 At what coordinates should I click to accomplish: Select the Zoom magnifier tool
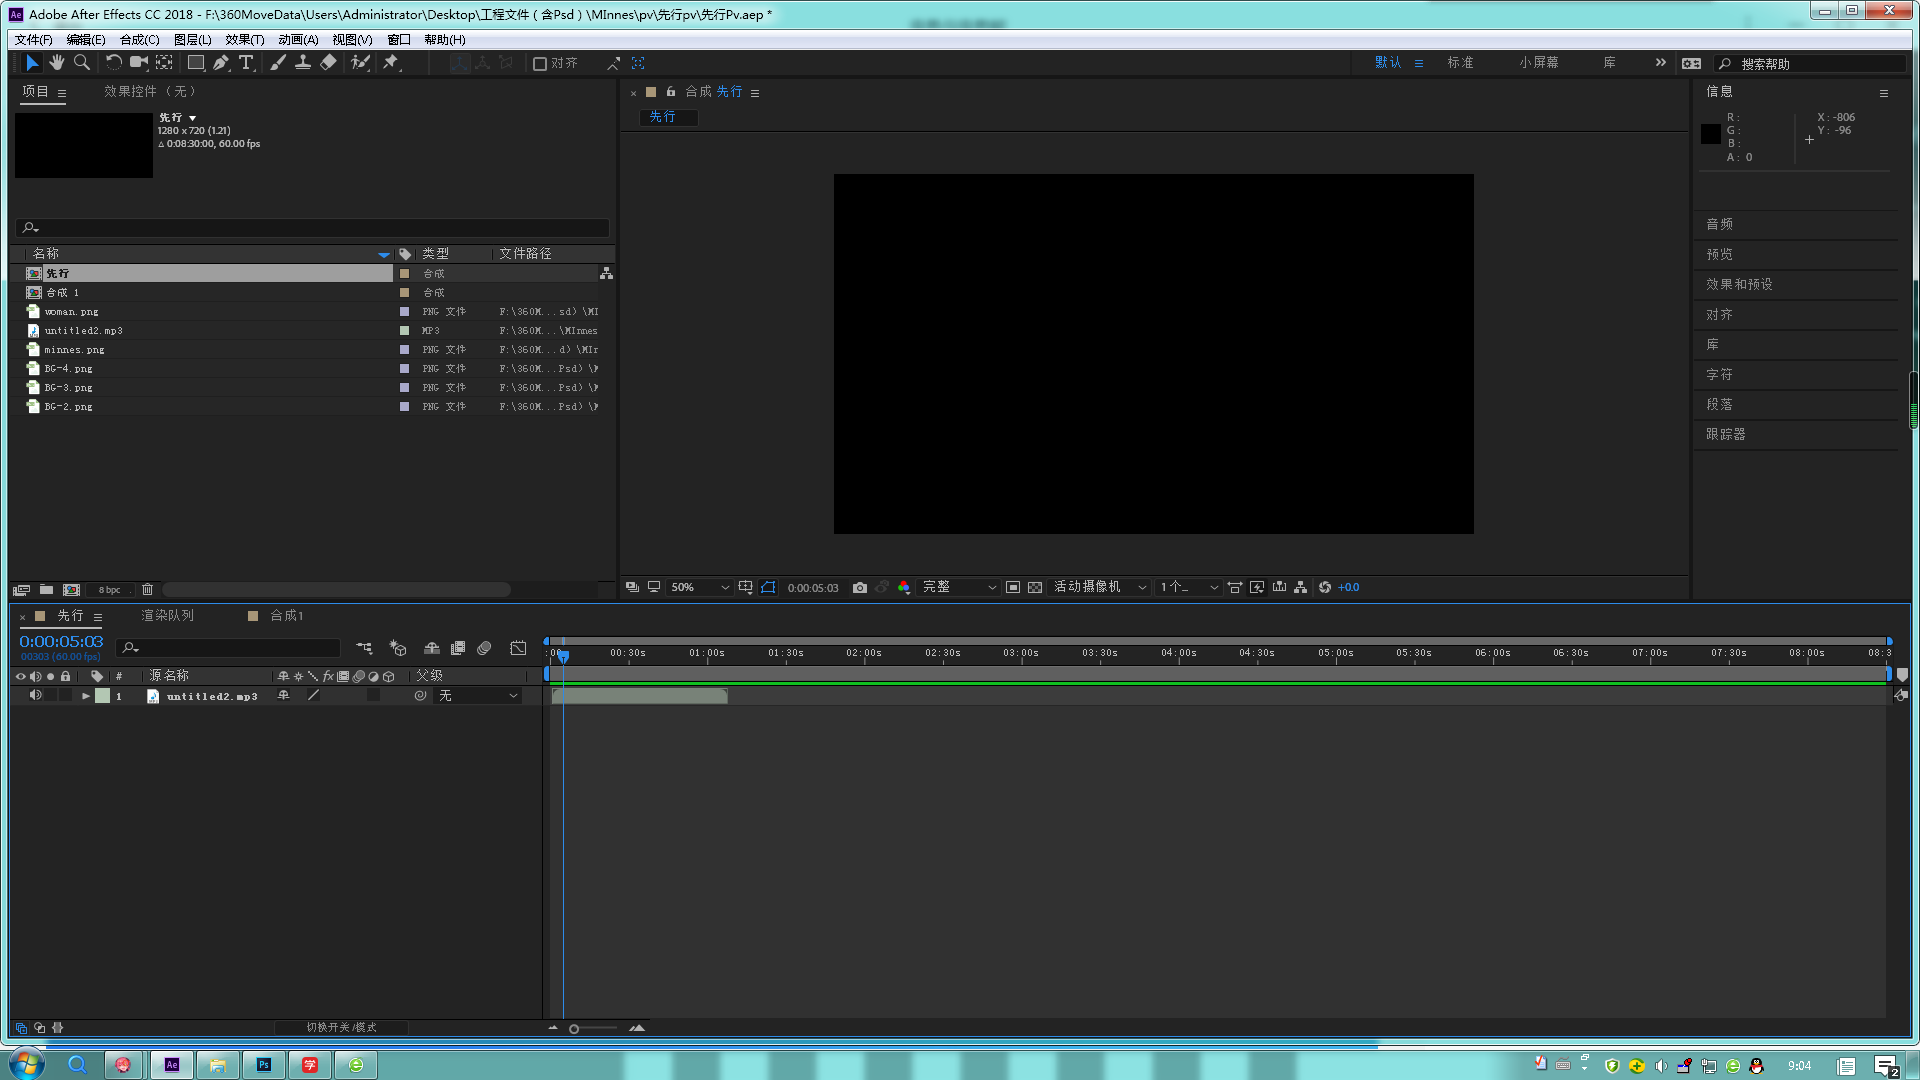point(82,62)
